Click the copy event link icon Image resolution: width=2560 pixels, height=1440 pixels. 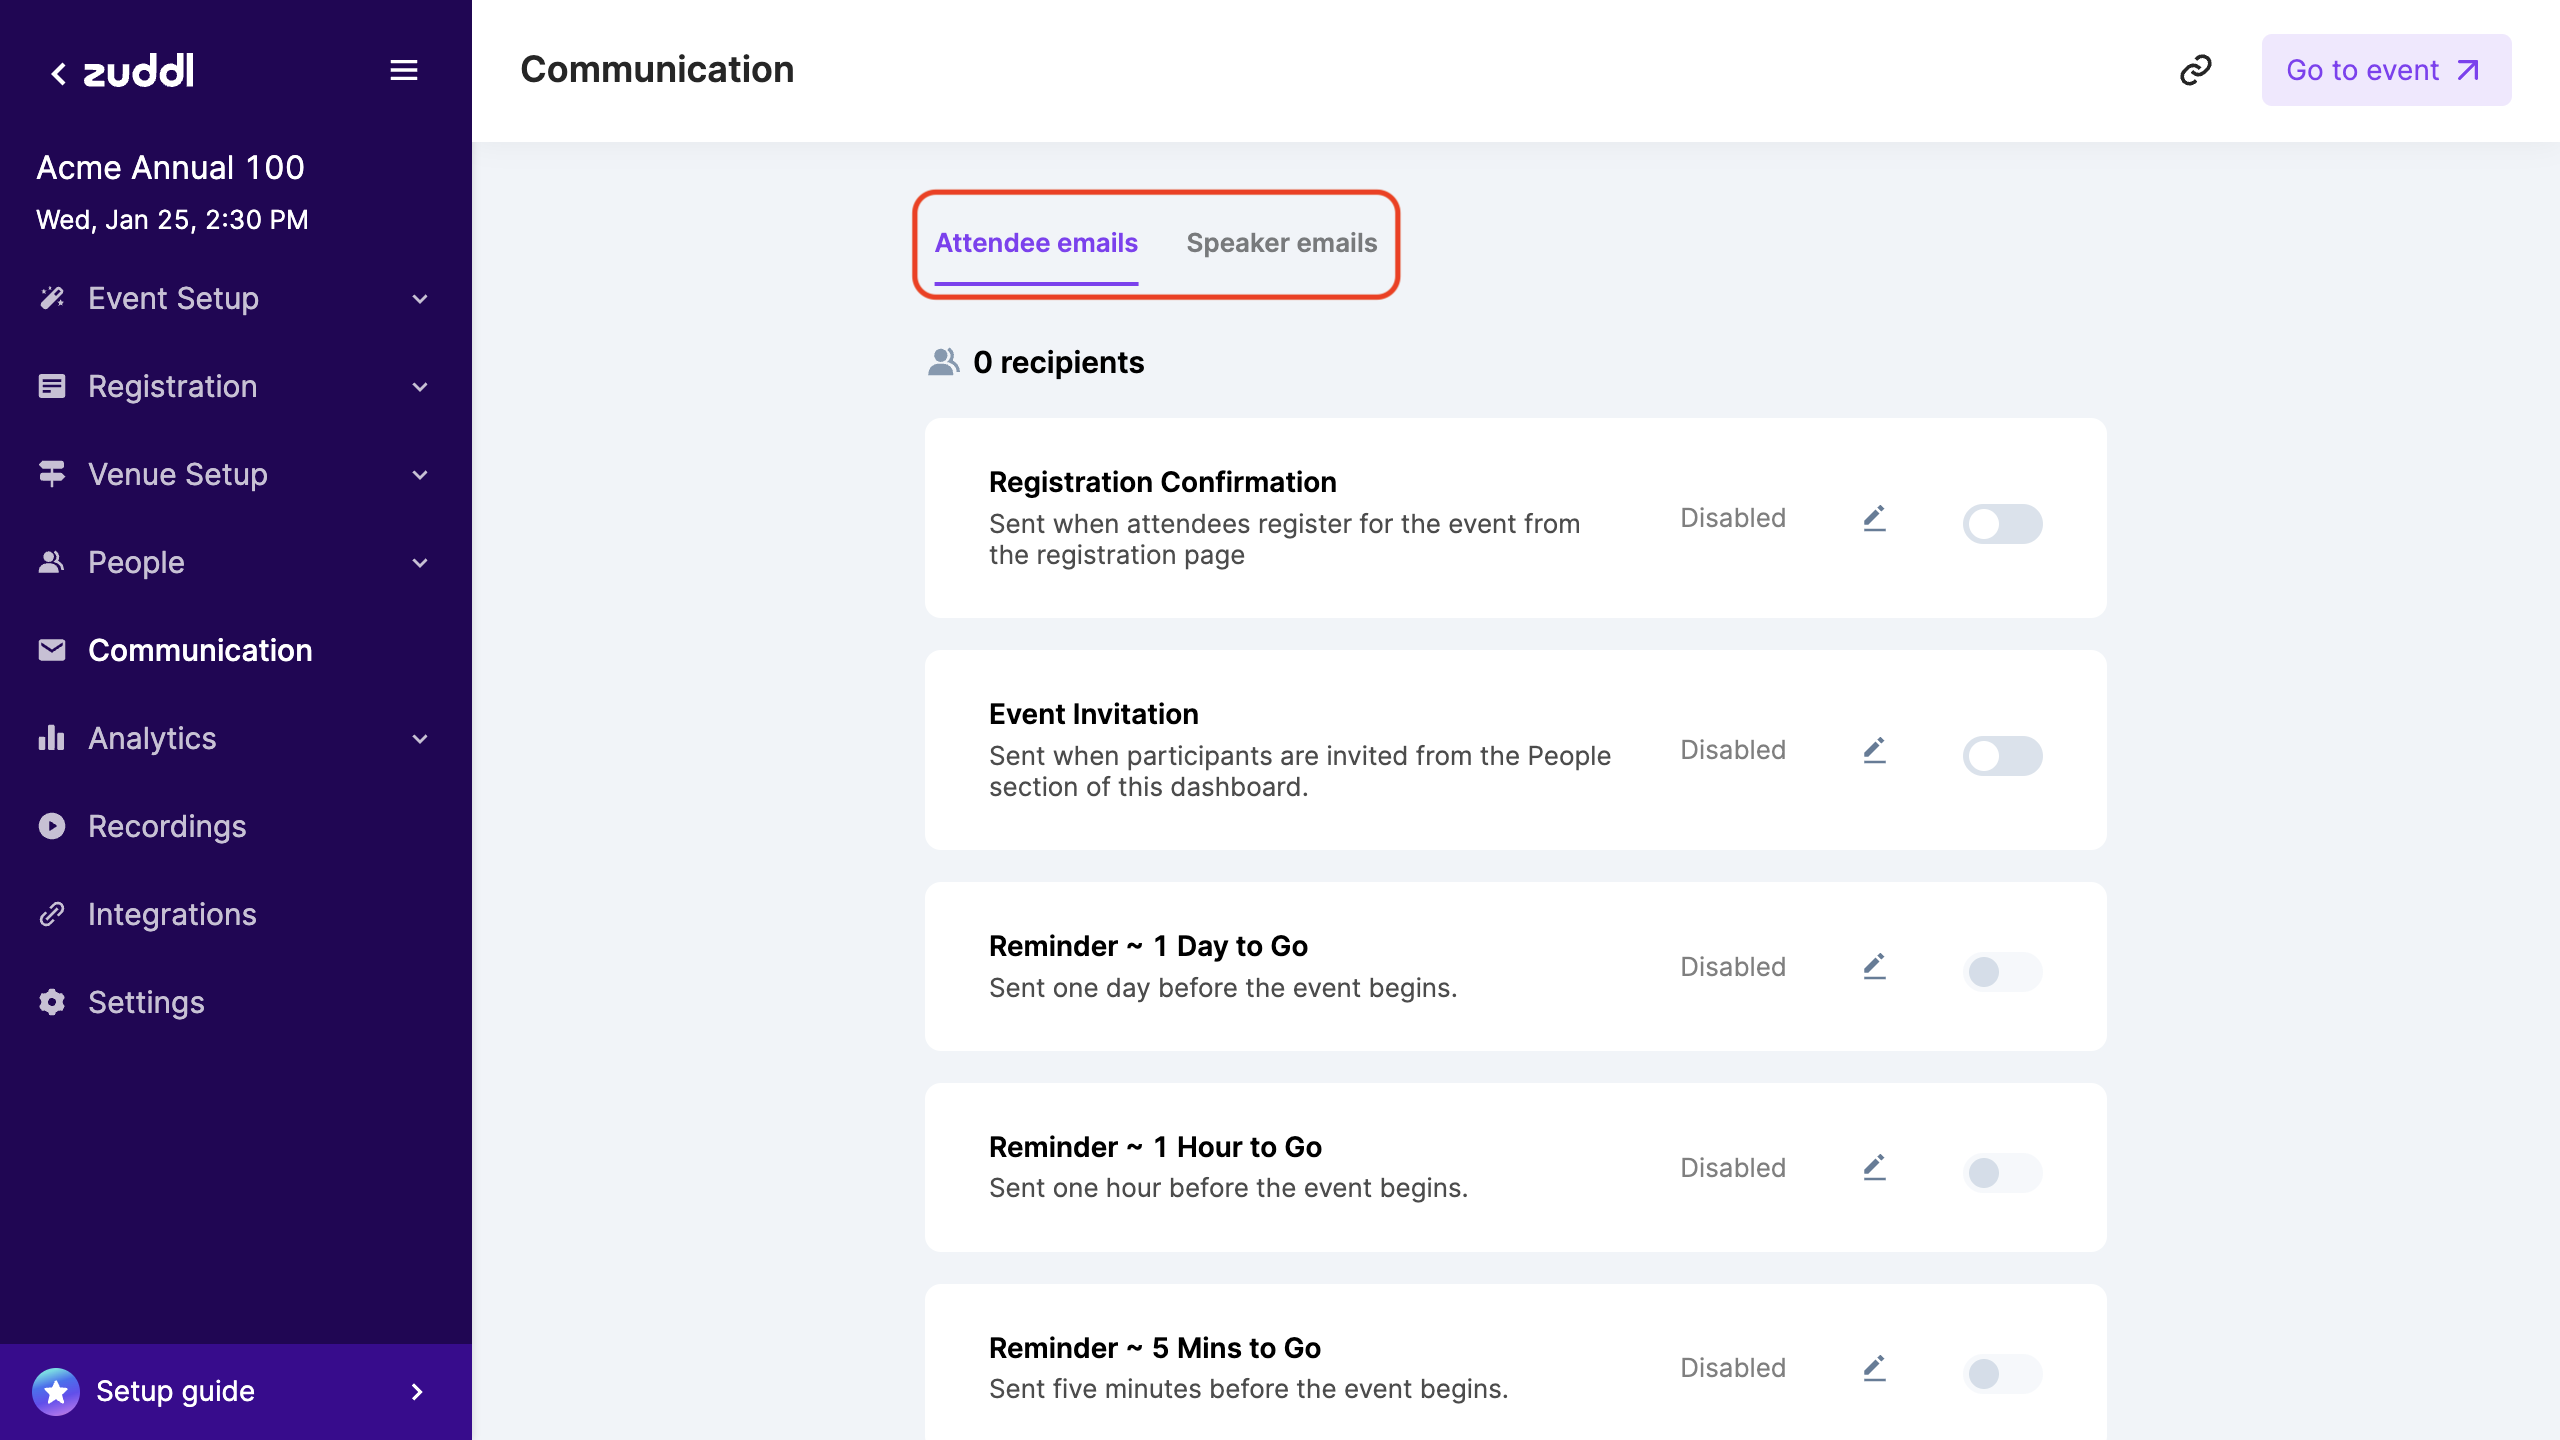tap(2196, 69)
